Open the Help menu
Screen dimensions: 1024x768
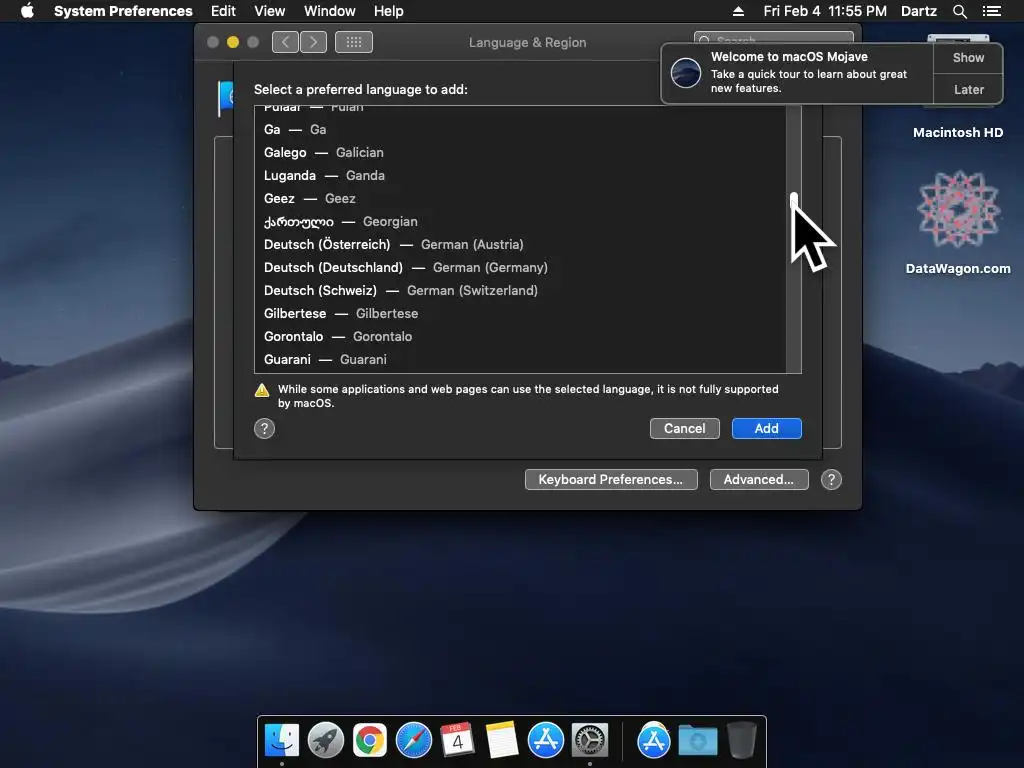click(x=388, y=11)
